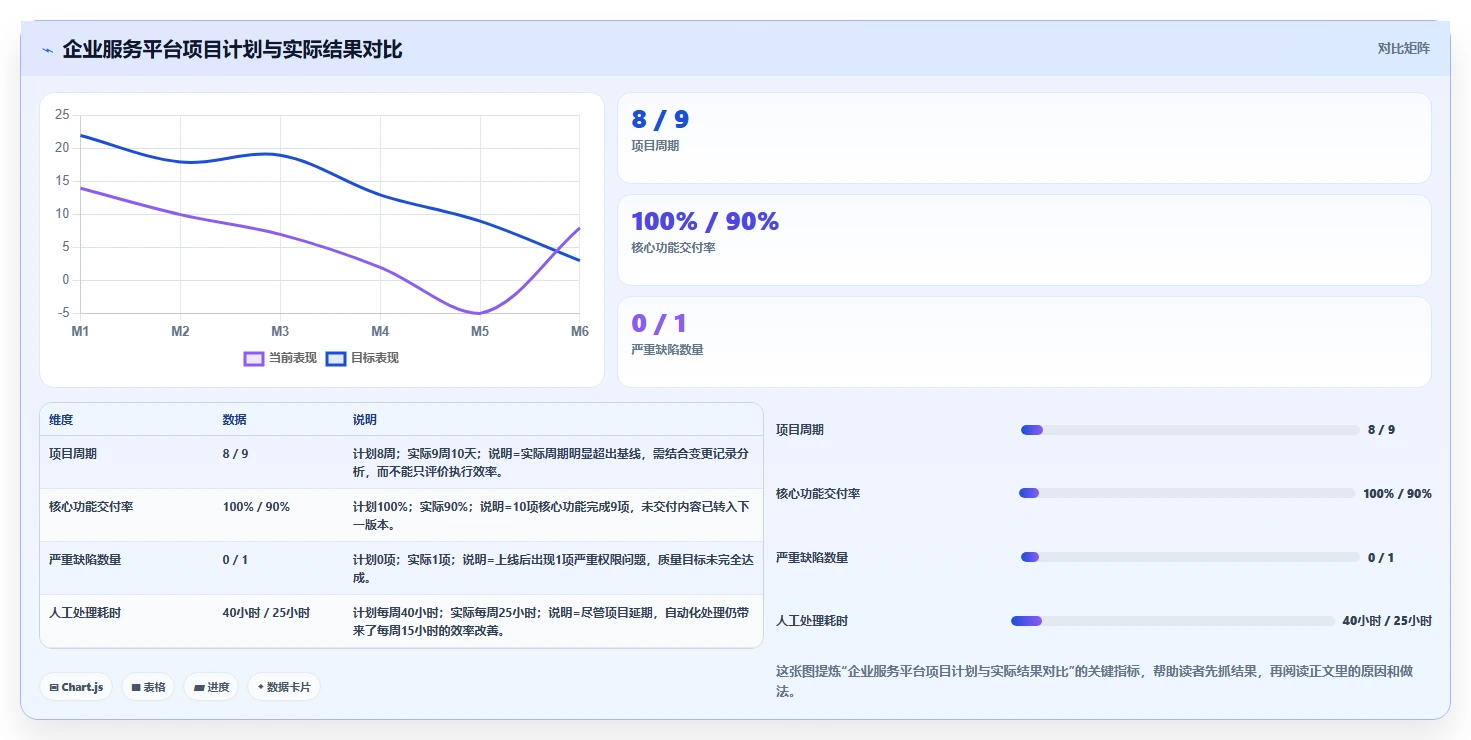The image size is (1471, 740).
Task: Click the big 8 / 9 number on the 项目周期 card
Action: (660, 120)
